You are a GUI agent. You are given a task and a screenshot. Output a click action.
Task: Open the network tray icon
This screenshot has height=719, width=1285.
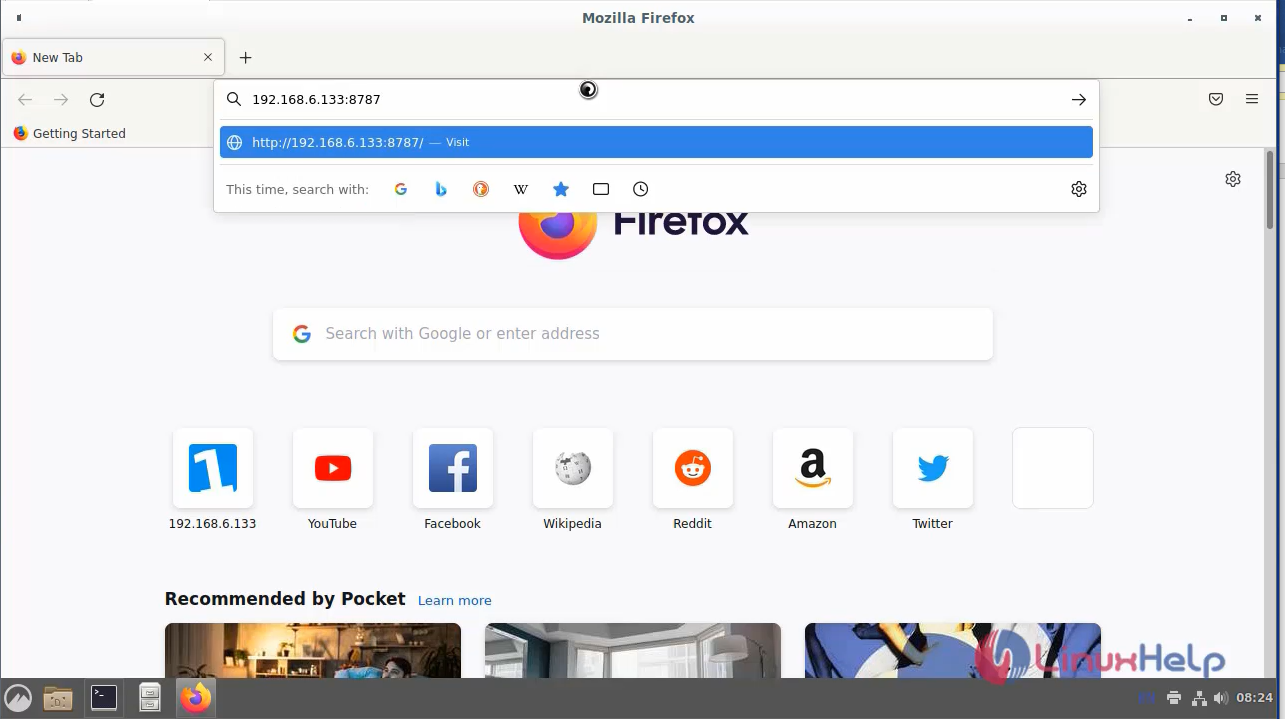pos(1198,698)
